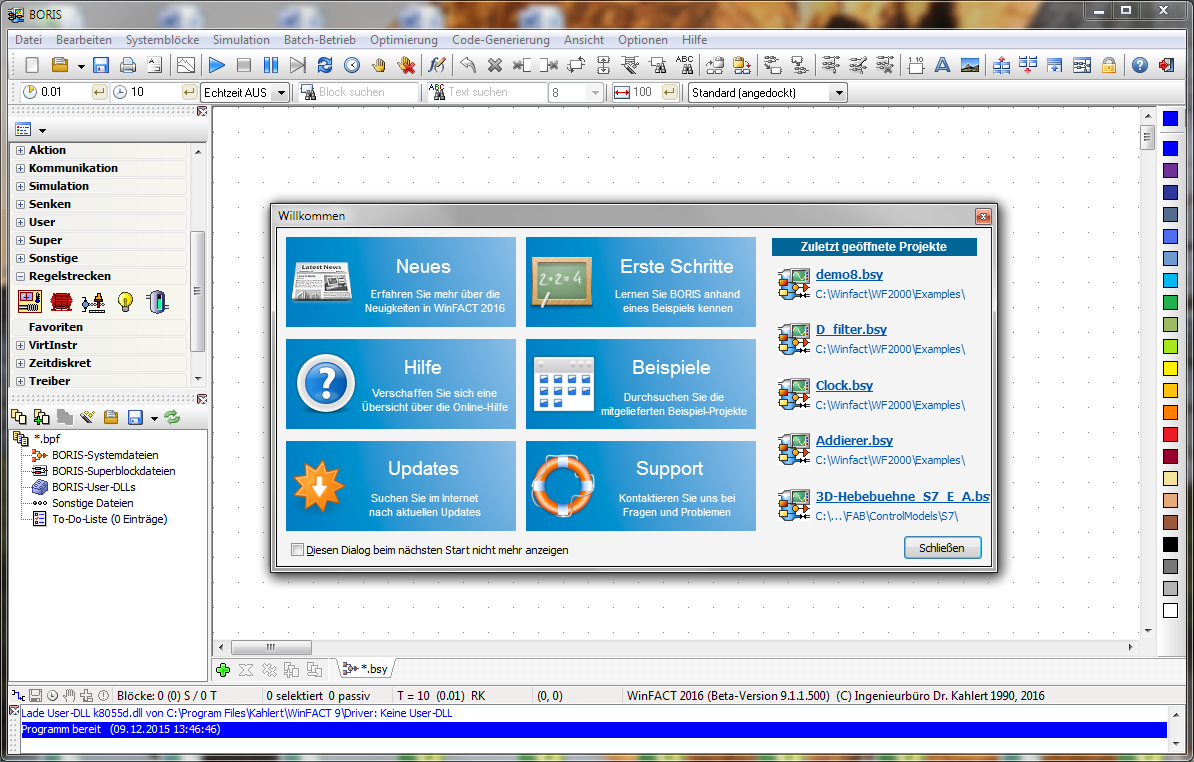This screenshot has width=1194, height=762.
Task: Run a single simulation step icon
Action: coord(298,65)
